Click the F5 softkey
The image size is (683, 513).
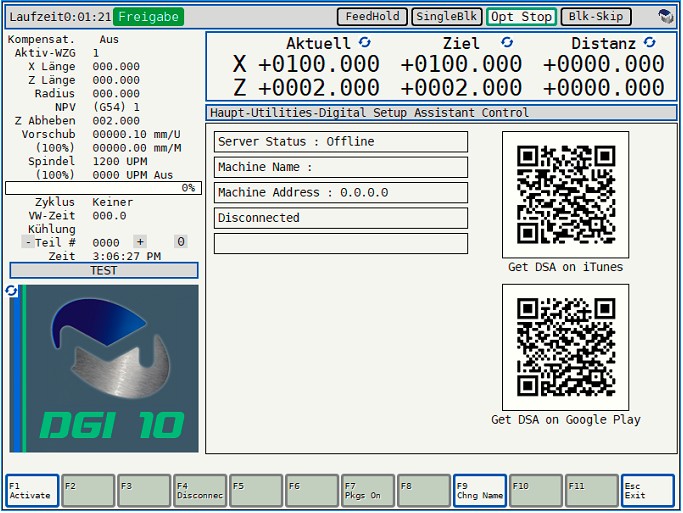coord(256,491)
